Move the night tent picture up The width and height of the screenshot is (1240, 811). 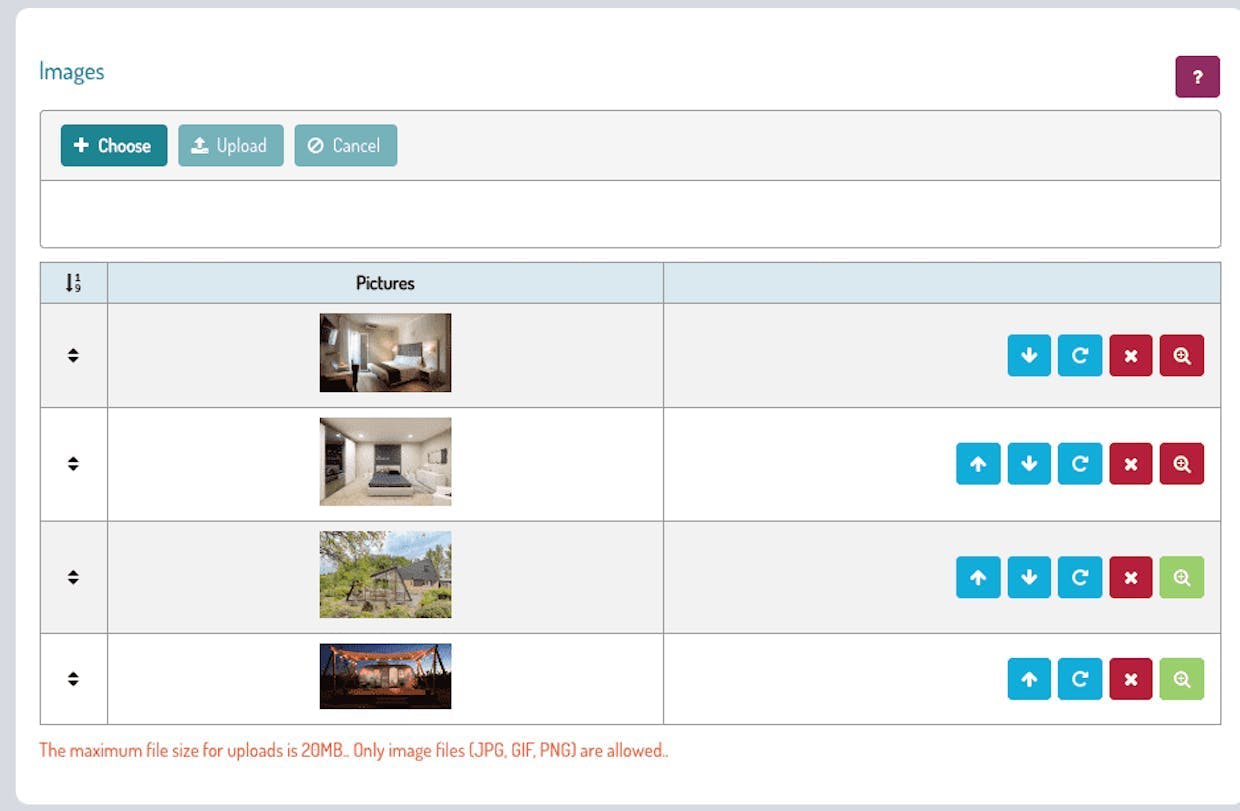click(x=1029, y=679)
